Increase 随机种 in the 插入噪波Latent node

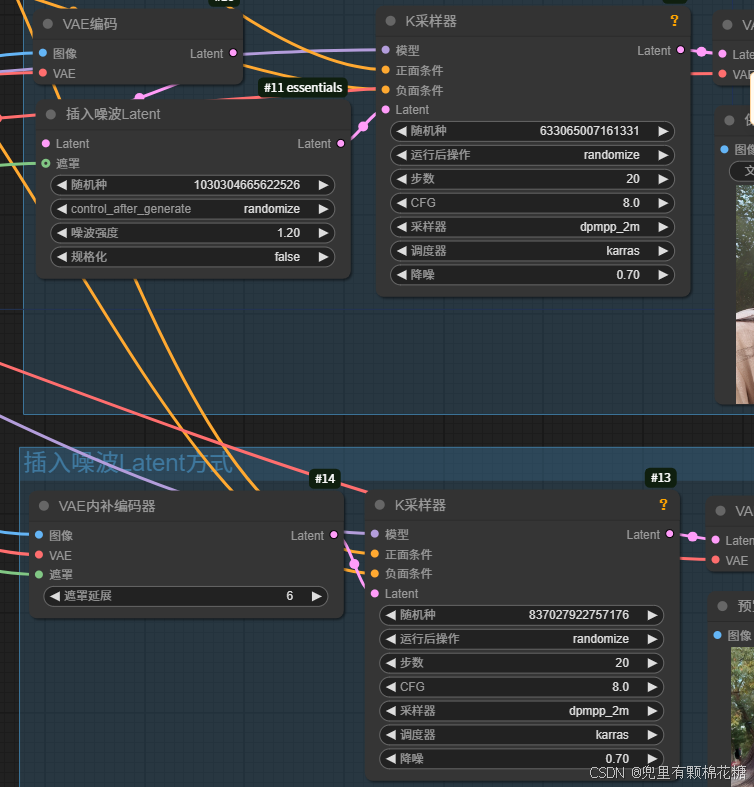(x=323, y=185)
